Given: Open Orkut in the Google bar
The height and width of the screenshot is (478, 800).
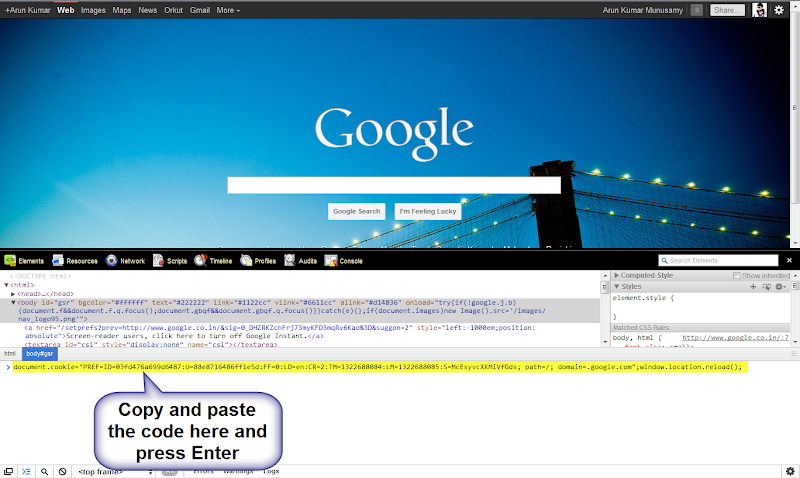Looking at the screenshot, I should click(173, 10).
